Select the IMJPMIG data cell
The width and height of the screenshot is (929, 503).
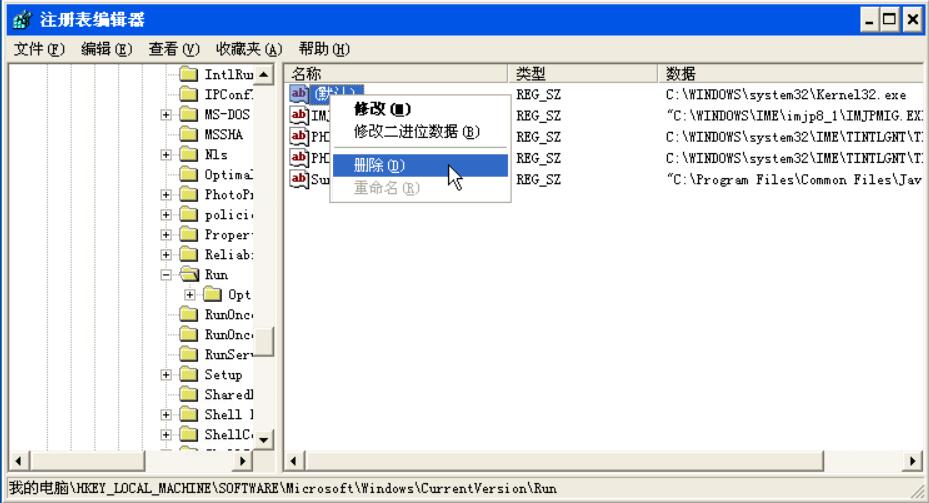pyautogui.click(x=794, y=116)
